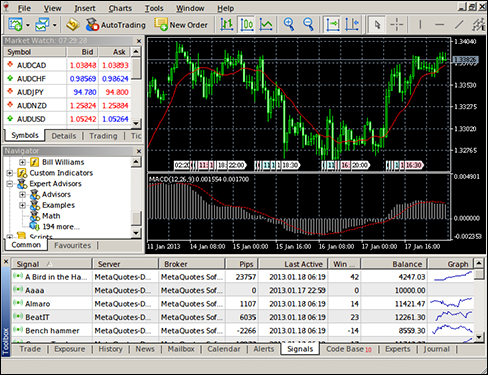488x375 pixels.
Task: Click the New Order button
Action: (181, 25)
